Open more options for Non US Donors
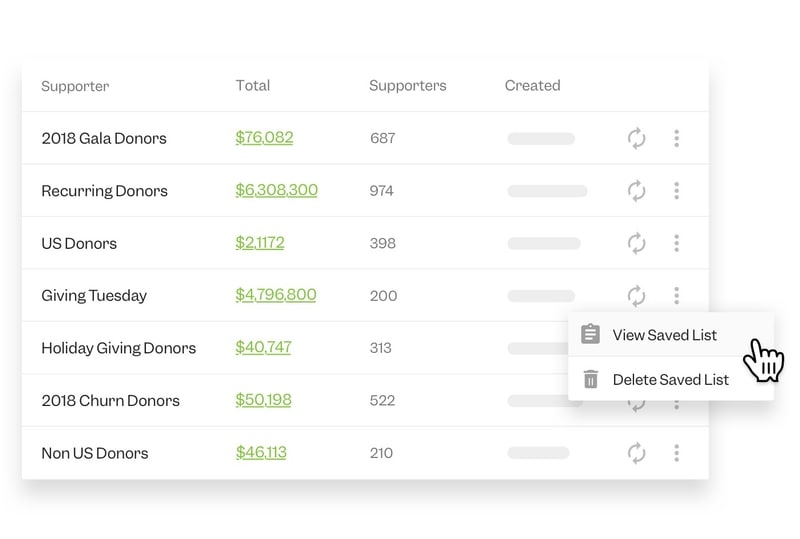This screenshot has height=539, width=800. click(x=677, y=453)
